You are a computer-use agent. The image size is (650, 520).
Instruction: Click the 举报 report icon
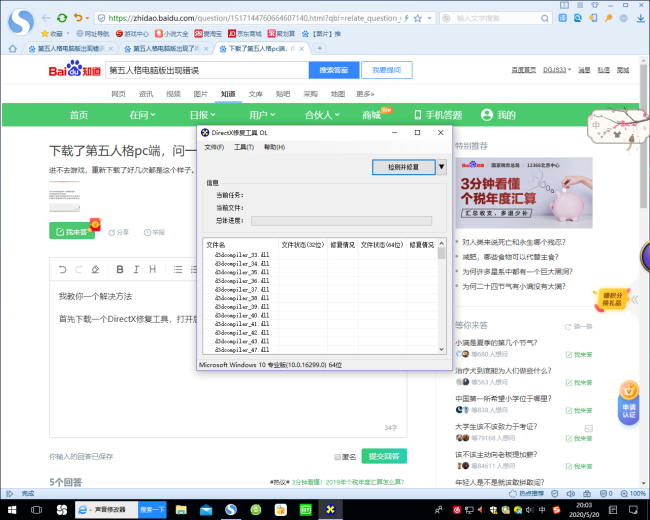[154, 232]
